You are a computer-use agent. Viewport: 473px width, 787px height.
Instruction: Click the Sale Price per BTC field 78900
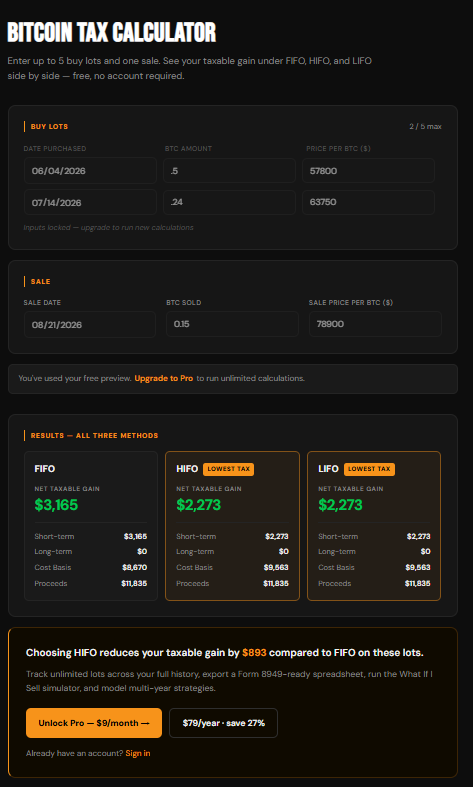tap(376, 324)
